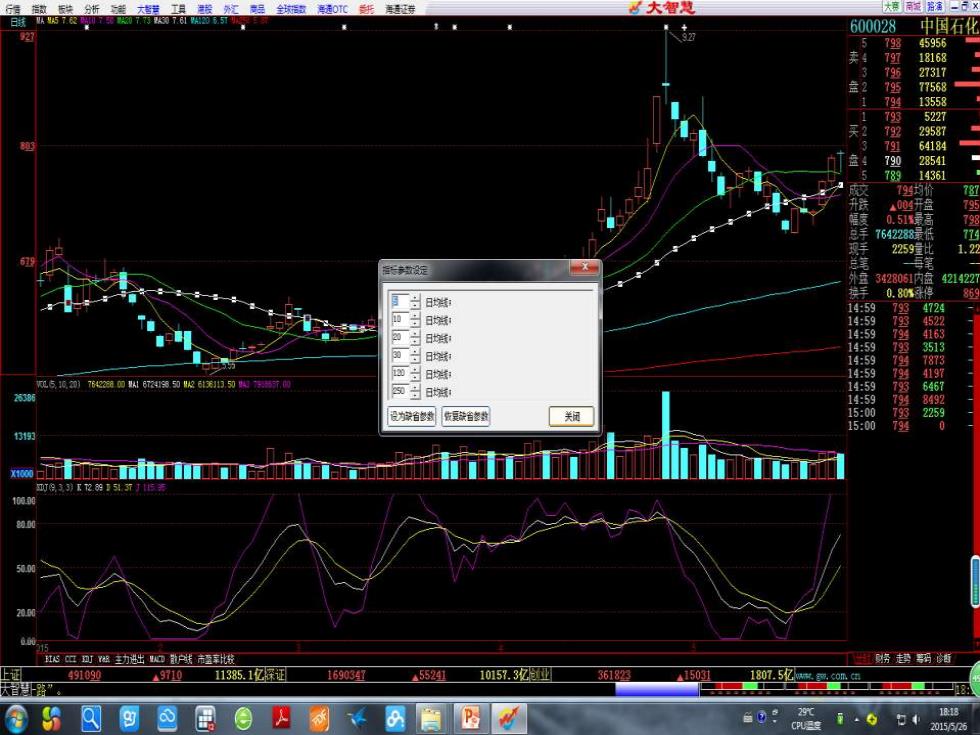
Task: Switch to the BIAS indicator tab
Action: pos(52,659)
